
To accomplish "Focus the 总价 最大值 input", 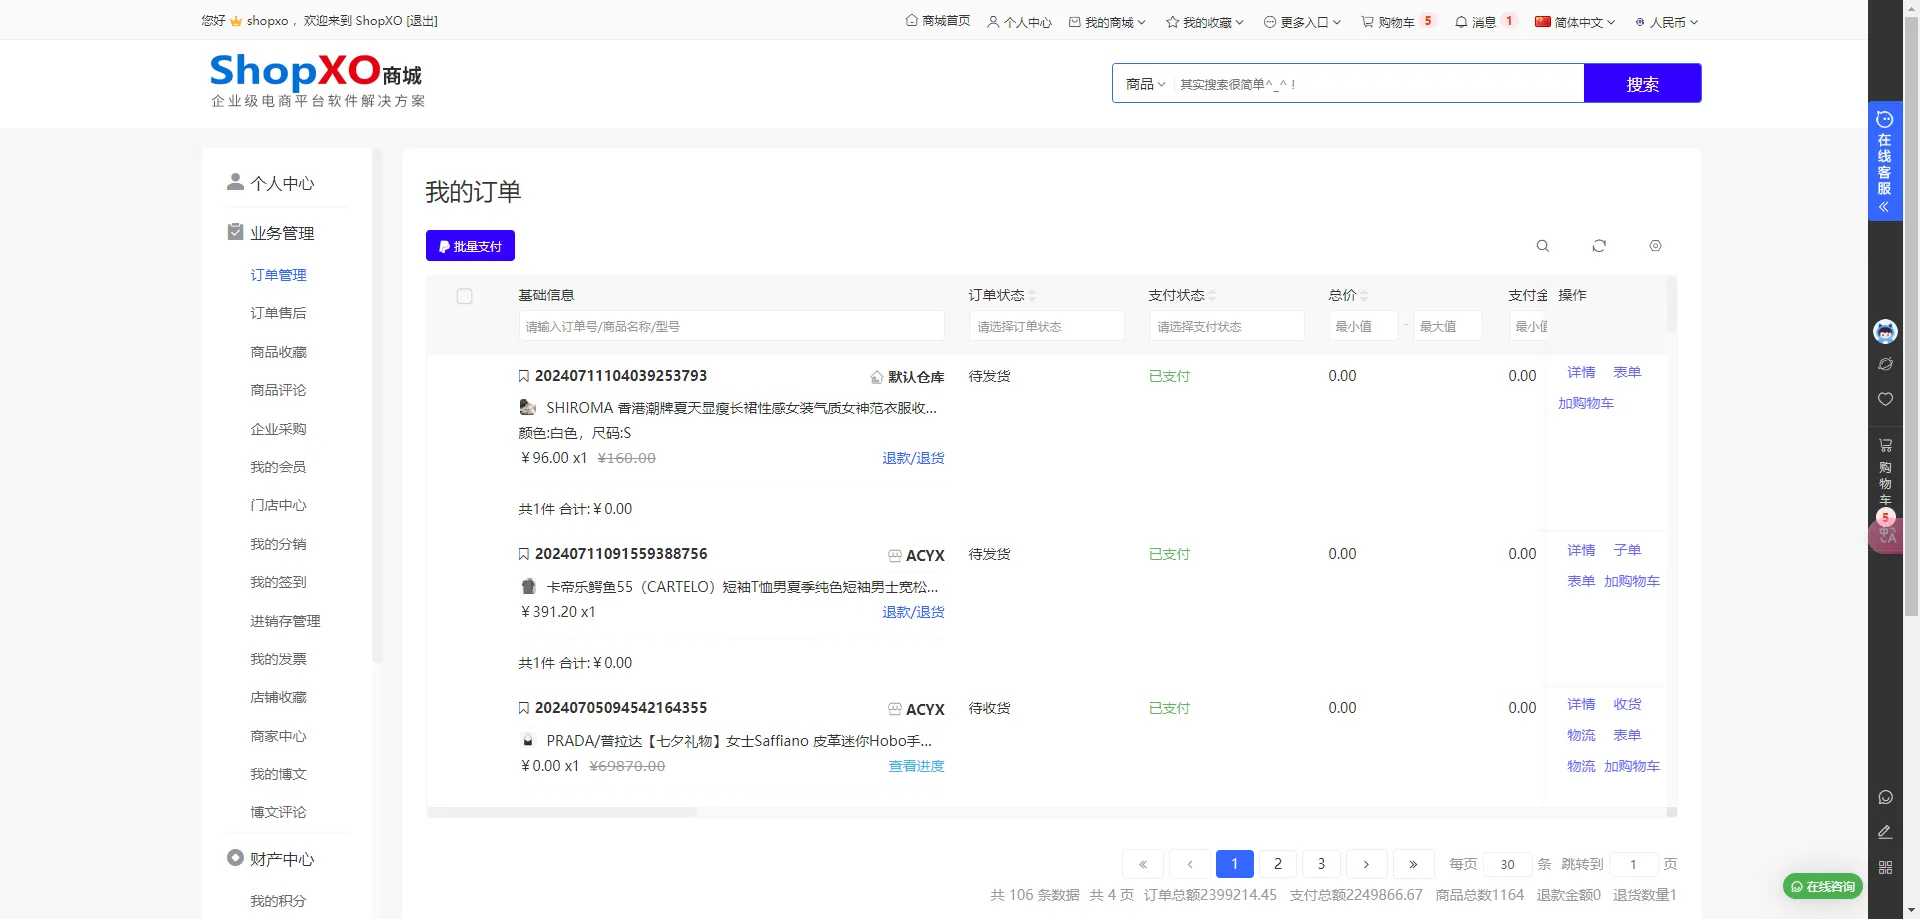I will pos(1447,326).
